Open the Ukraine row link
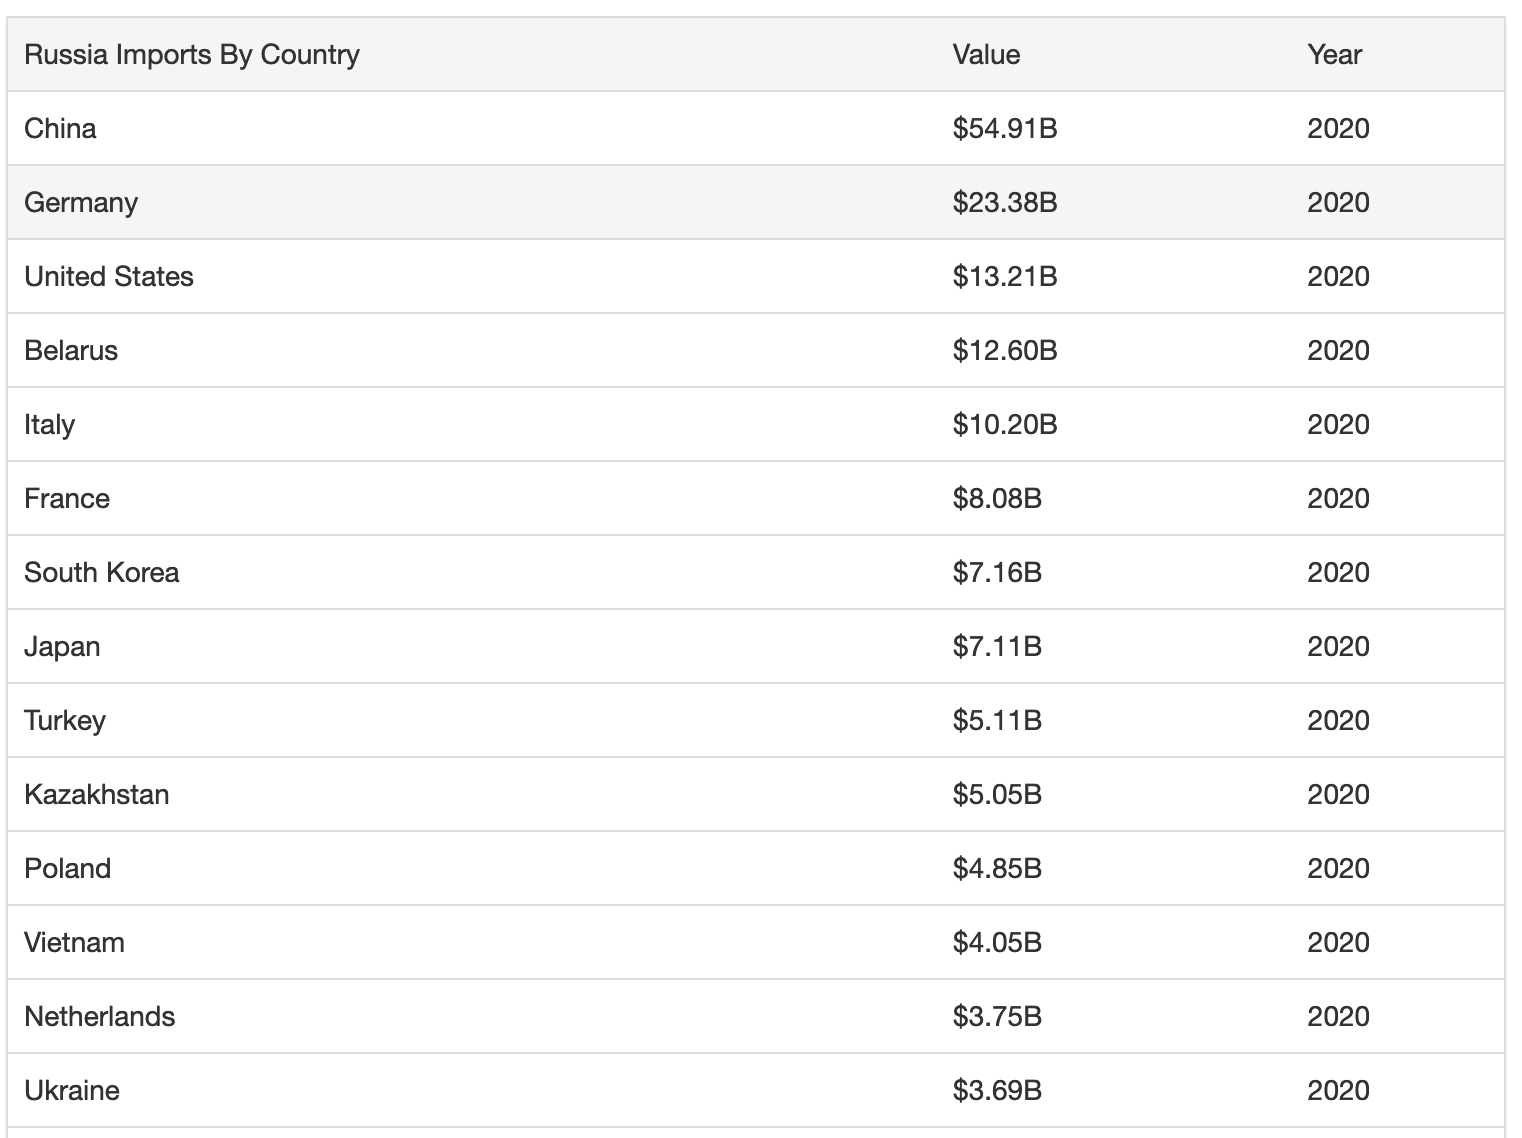This screenshot has height=1138, width=1522. pyautogui.click(x=72, y=1091)
